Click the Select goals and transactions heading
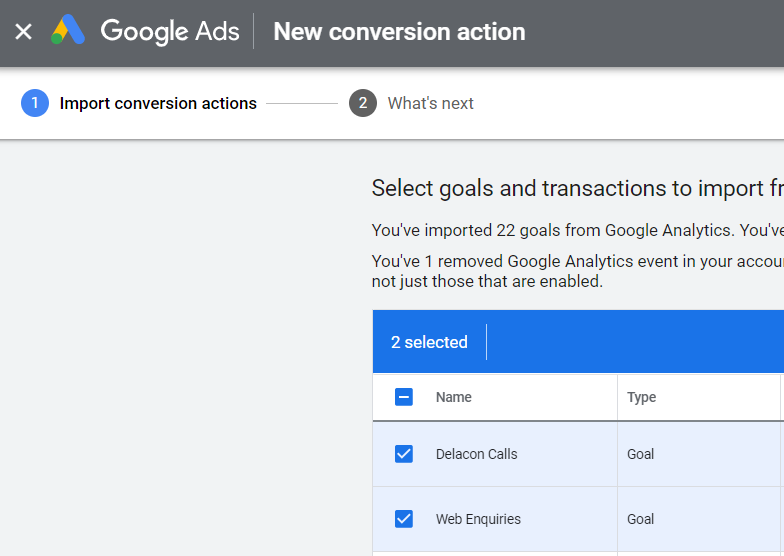784x556 pixels. point(578,188)
